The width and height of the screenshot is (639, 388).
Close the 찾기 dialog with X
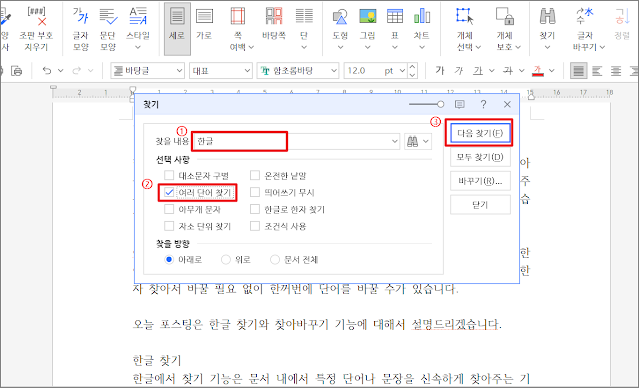pos(507,104)
